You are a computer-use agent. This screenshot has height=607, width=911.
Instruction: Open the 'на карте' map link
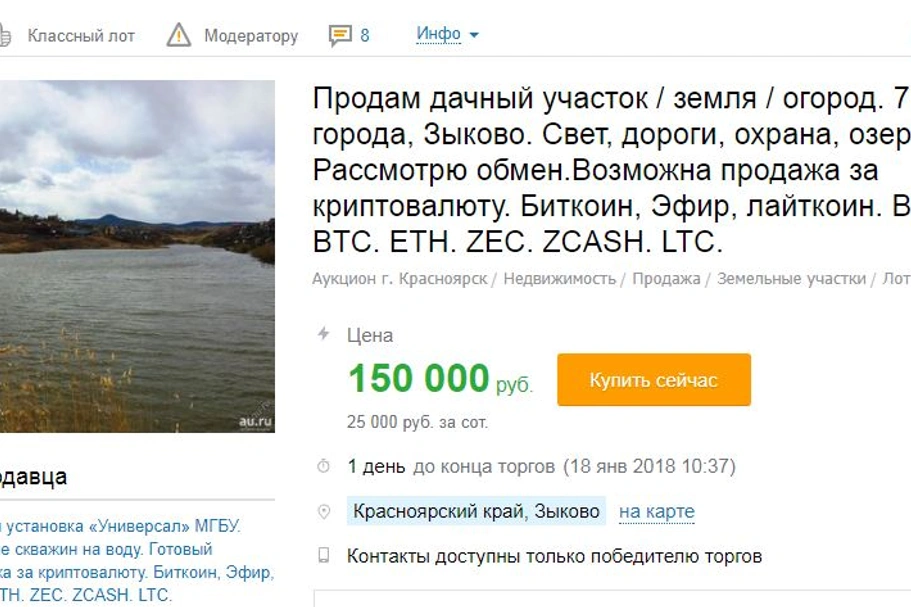coord(657,512)
